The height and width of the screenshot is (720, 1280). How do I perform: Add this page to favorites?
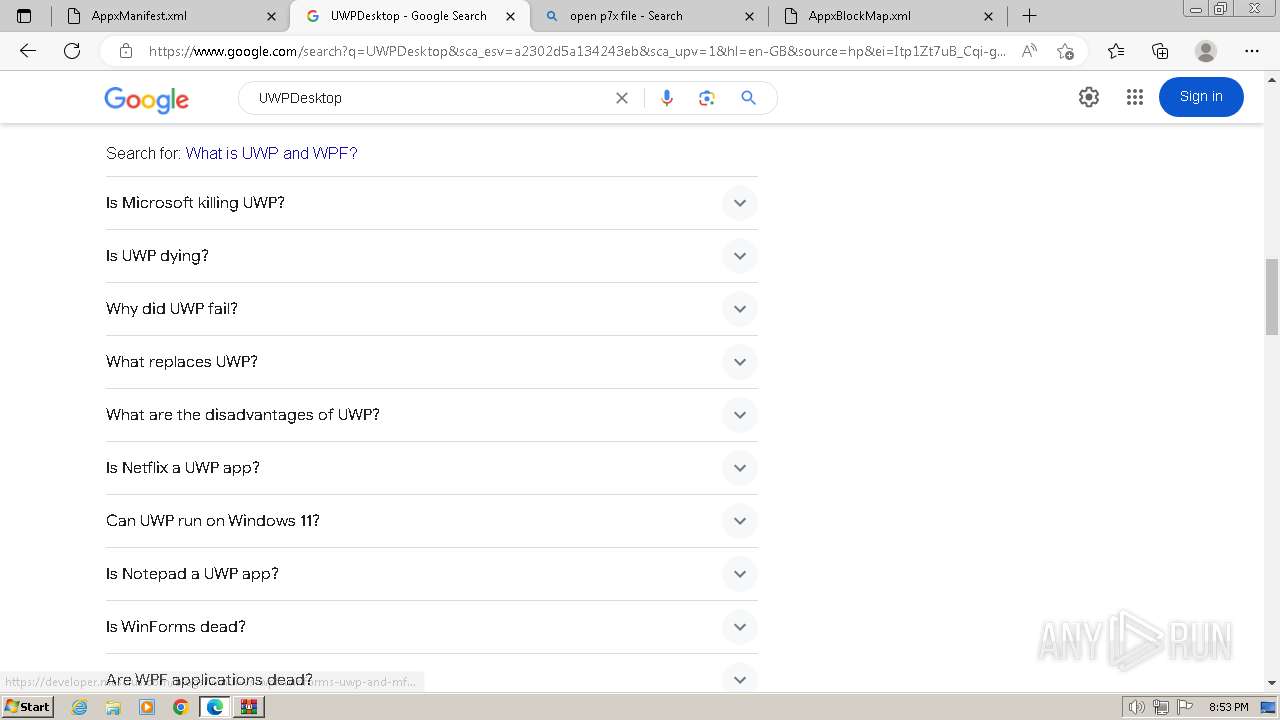pos(1065,51)
